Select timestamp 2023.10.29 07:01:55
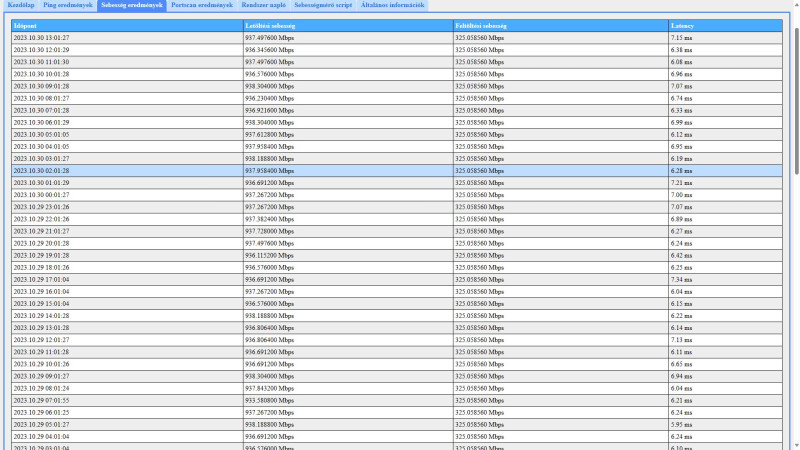800x450 pixels. (41, 401)
